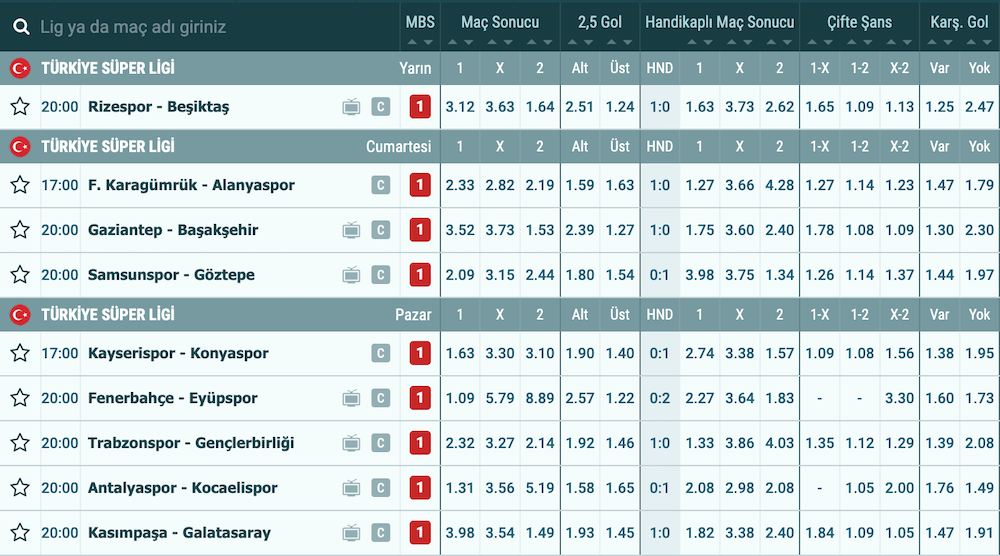1000x556 pixels.
Task: Select 3.12 home win odds for Rizespor
Action: 460,106
